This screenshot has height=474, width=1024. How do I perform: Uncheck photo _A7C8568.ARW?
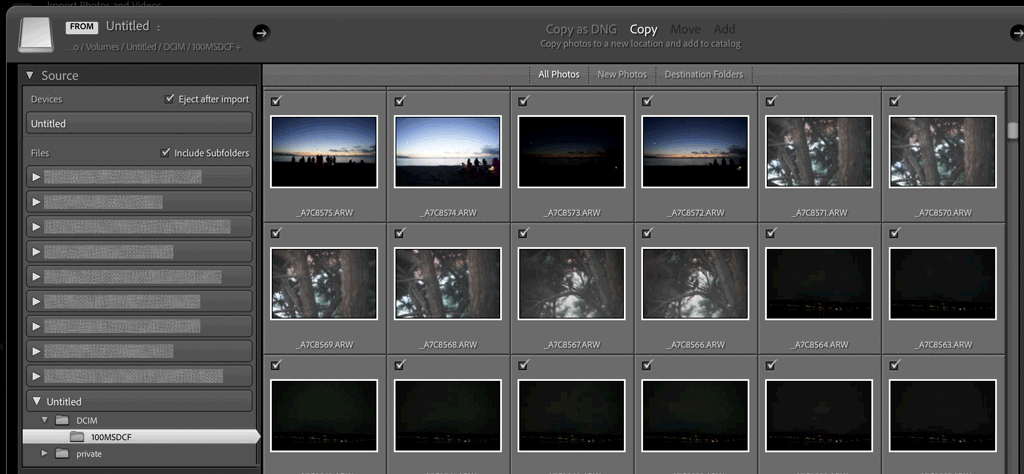click(x=400, y=232)
